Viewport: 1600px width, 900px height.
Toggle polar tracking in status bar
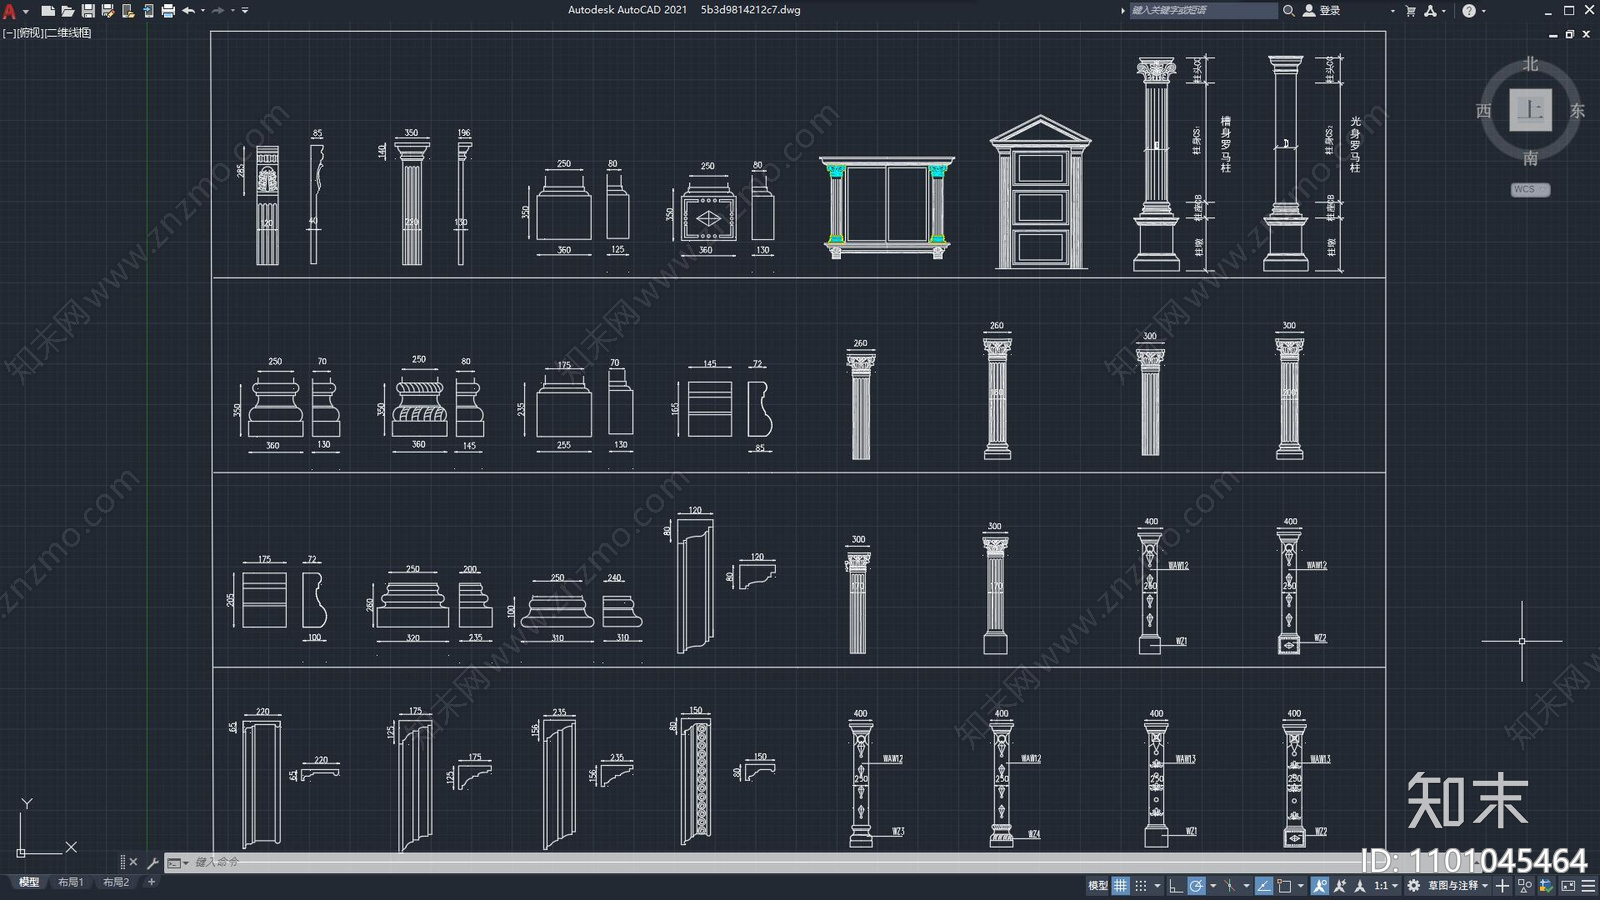click(1197, 885)
